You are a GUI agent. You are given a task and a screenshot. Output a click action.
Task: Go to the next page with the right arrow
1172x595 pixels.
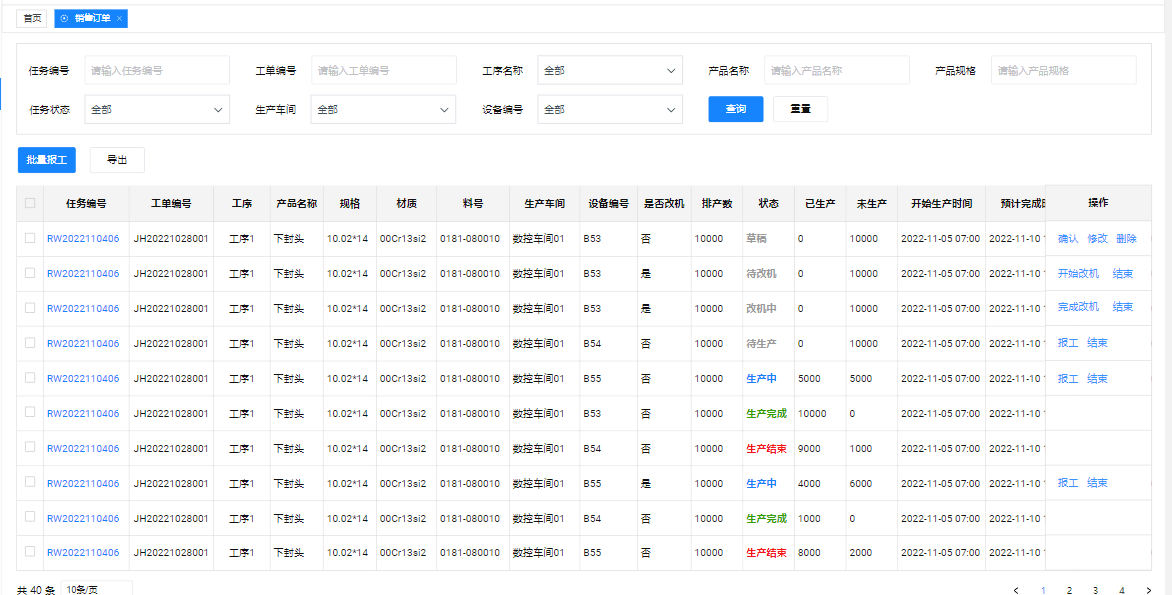click(x=1148, y=590)
